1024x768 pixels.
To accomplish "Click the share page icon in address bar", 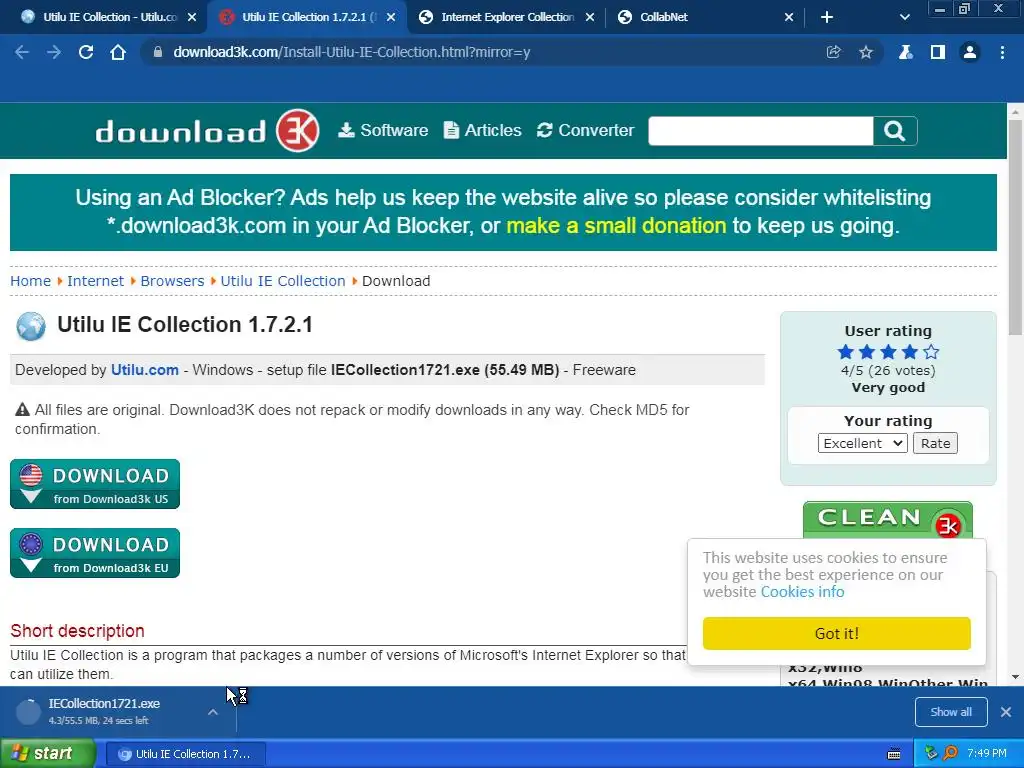I will click(x=833, y=52).
